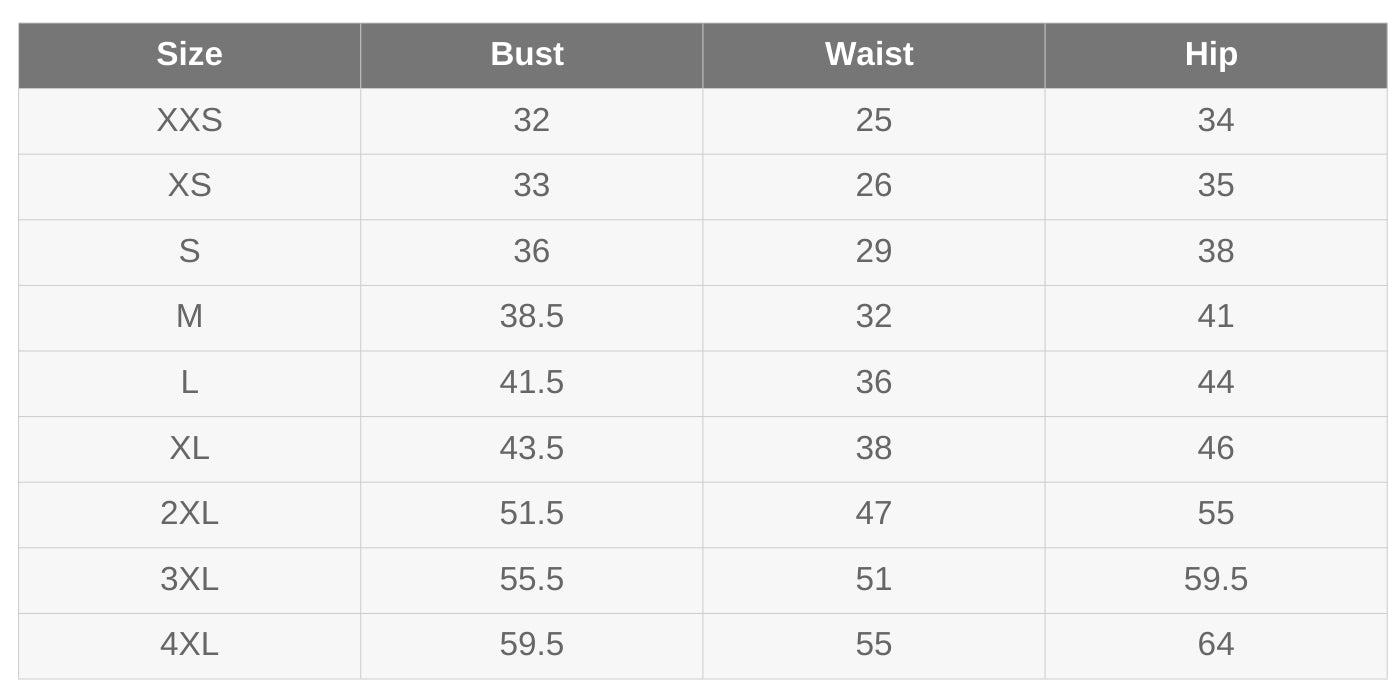1400x700 pixels.
Task: Click the hip value 64 for 4XL
Action: click(x=1215, y=645)
